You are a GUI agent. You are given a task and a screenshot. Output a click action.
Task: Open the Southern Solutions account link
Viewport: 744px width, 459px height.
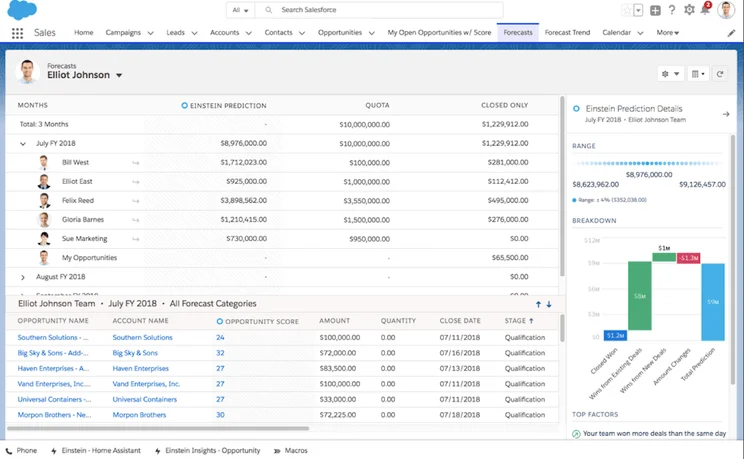click(142, 337)
